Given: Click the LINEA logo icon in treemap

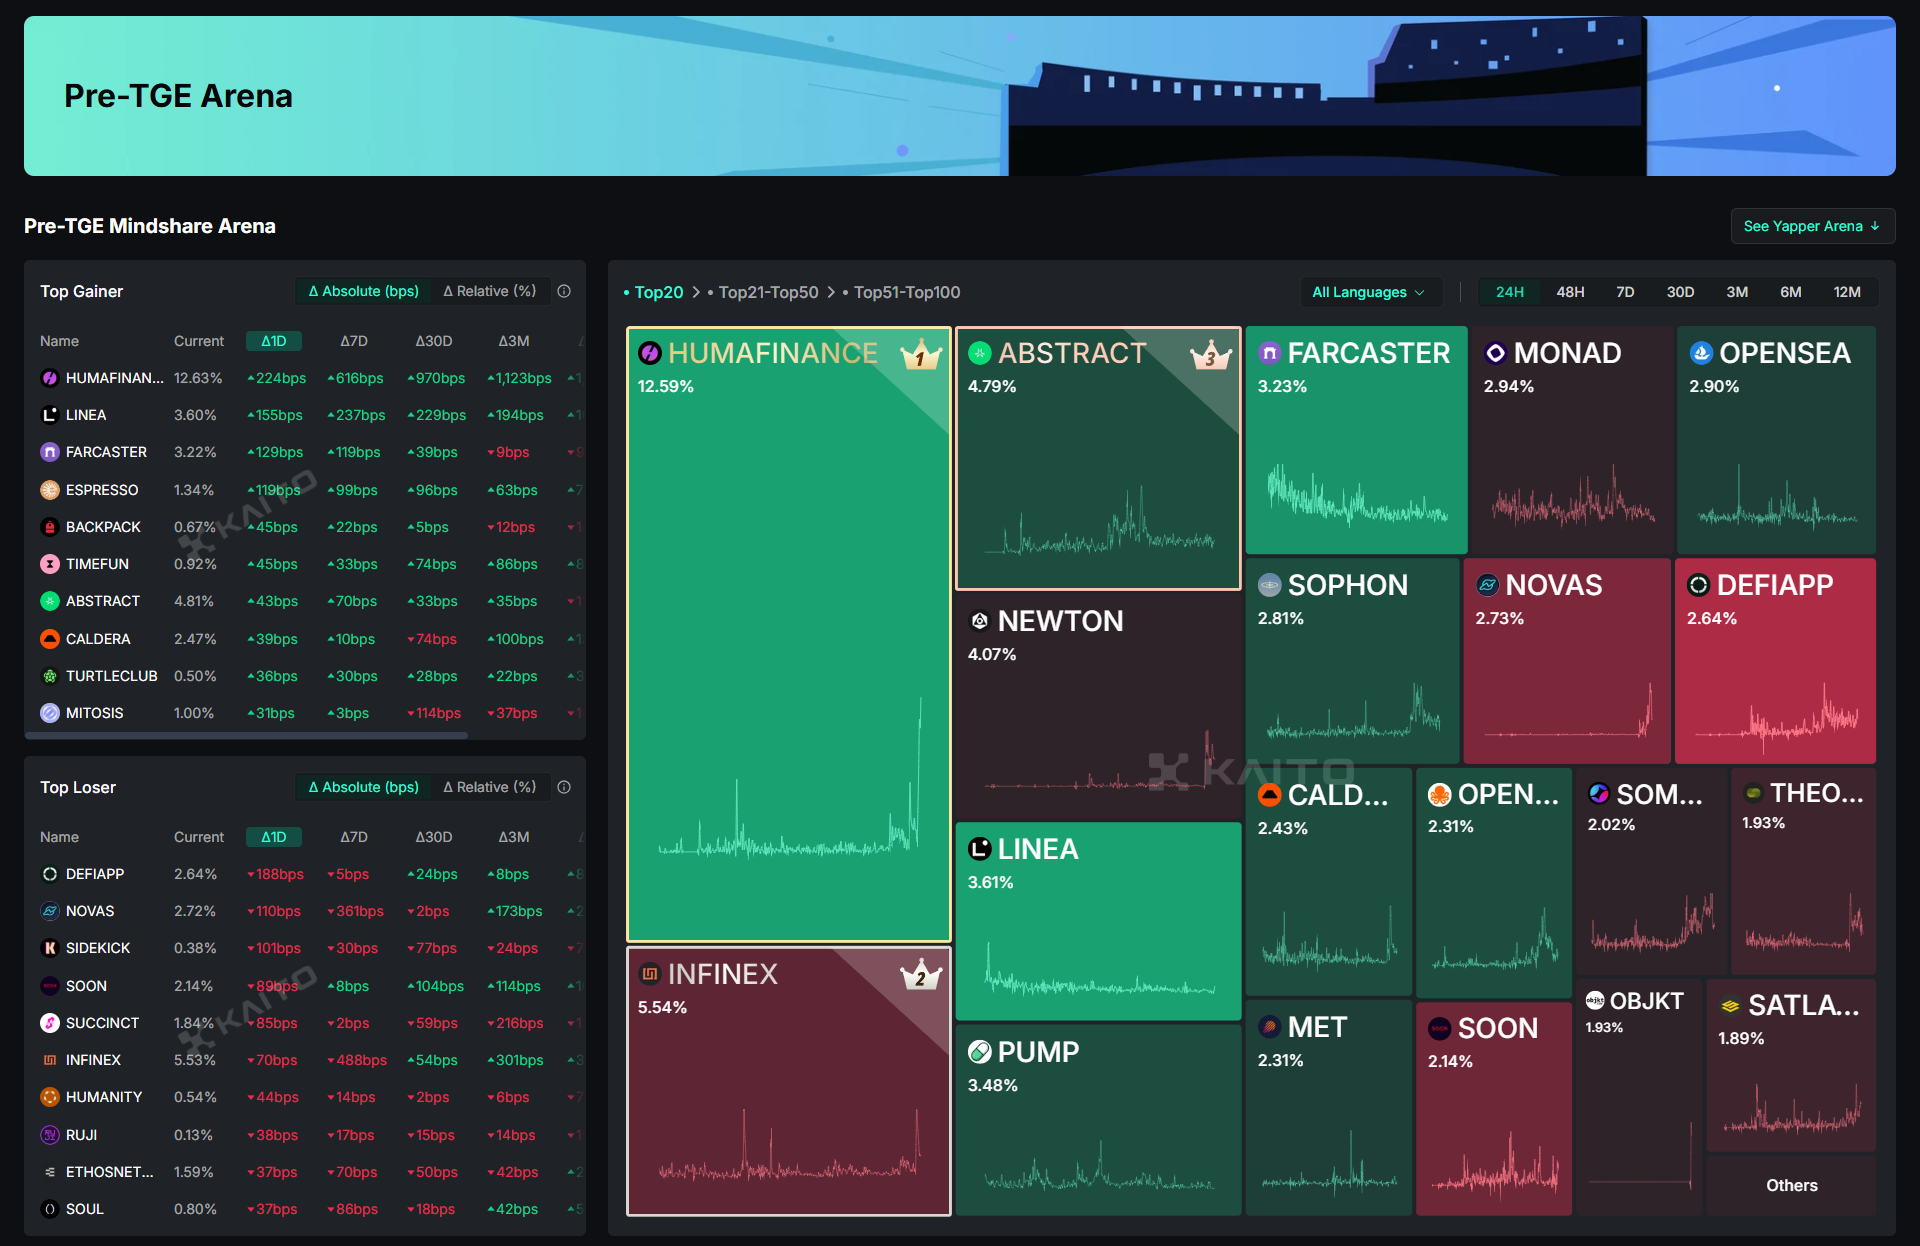Looking at the screenshot, I should pyautogui.click(x=980, y=849).
